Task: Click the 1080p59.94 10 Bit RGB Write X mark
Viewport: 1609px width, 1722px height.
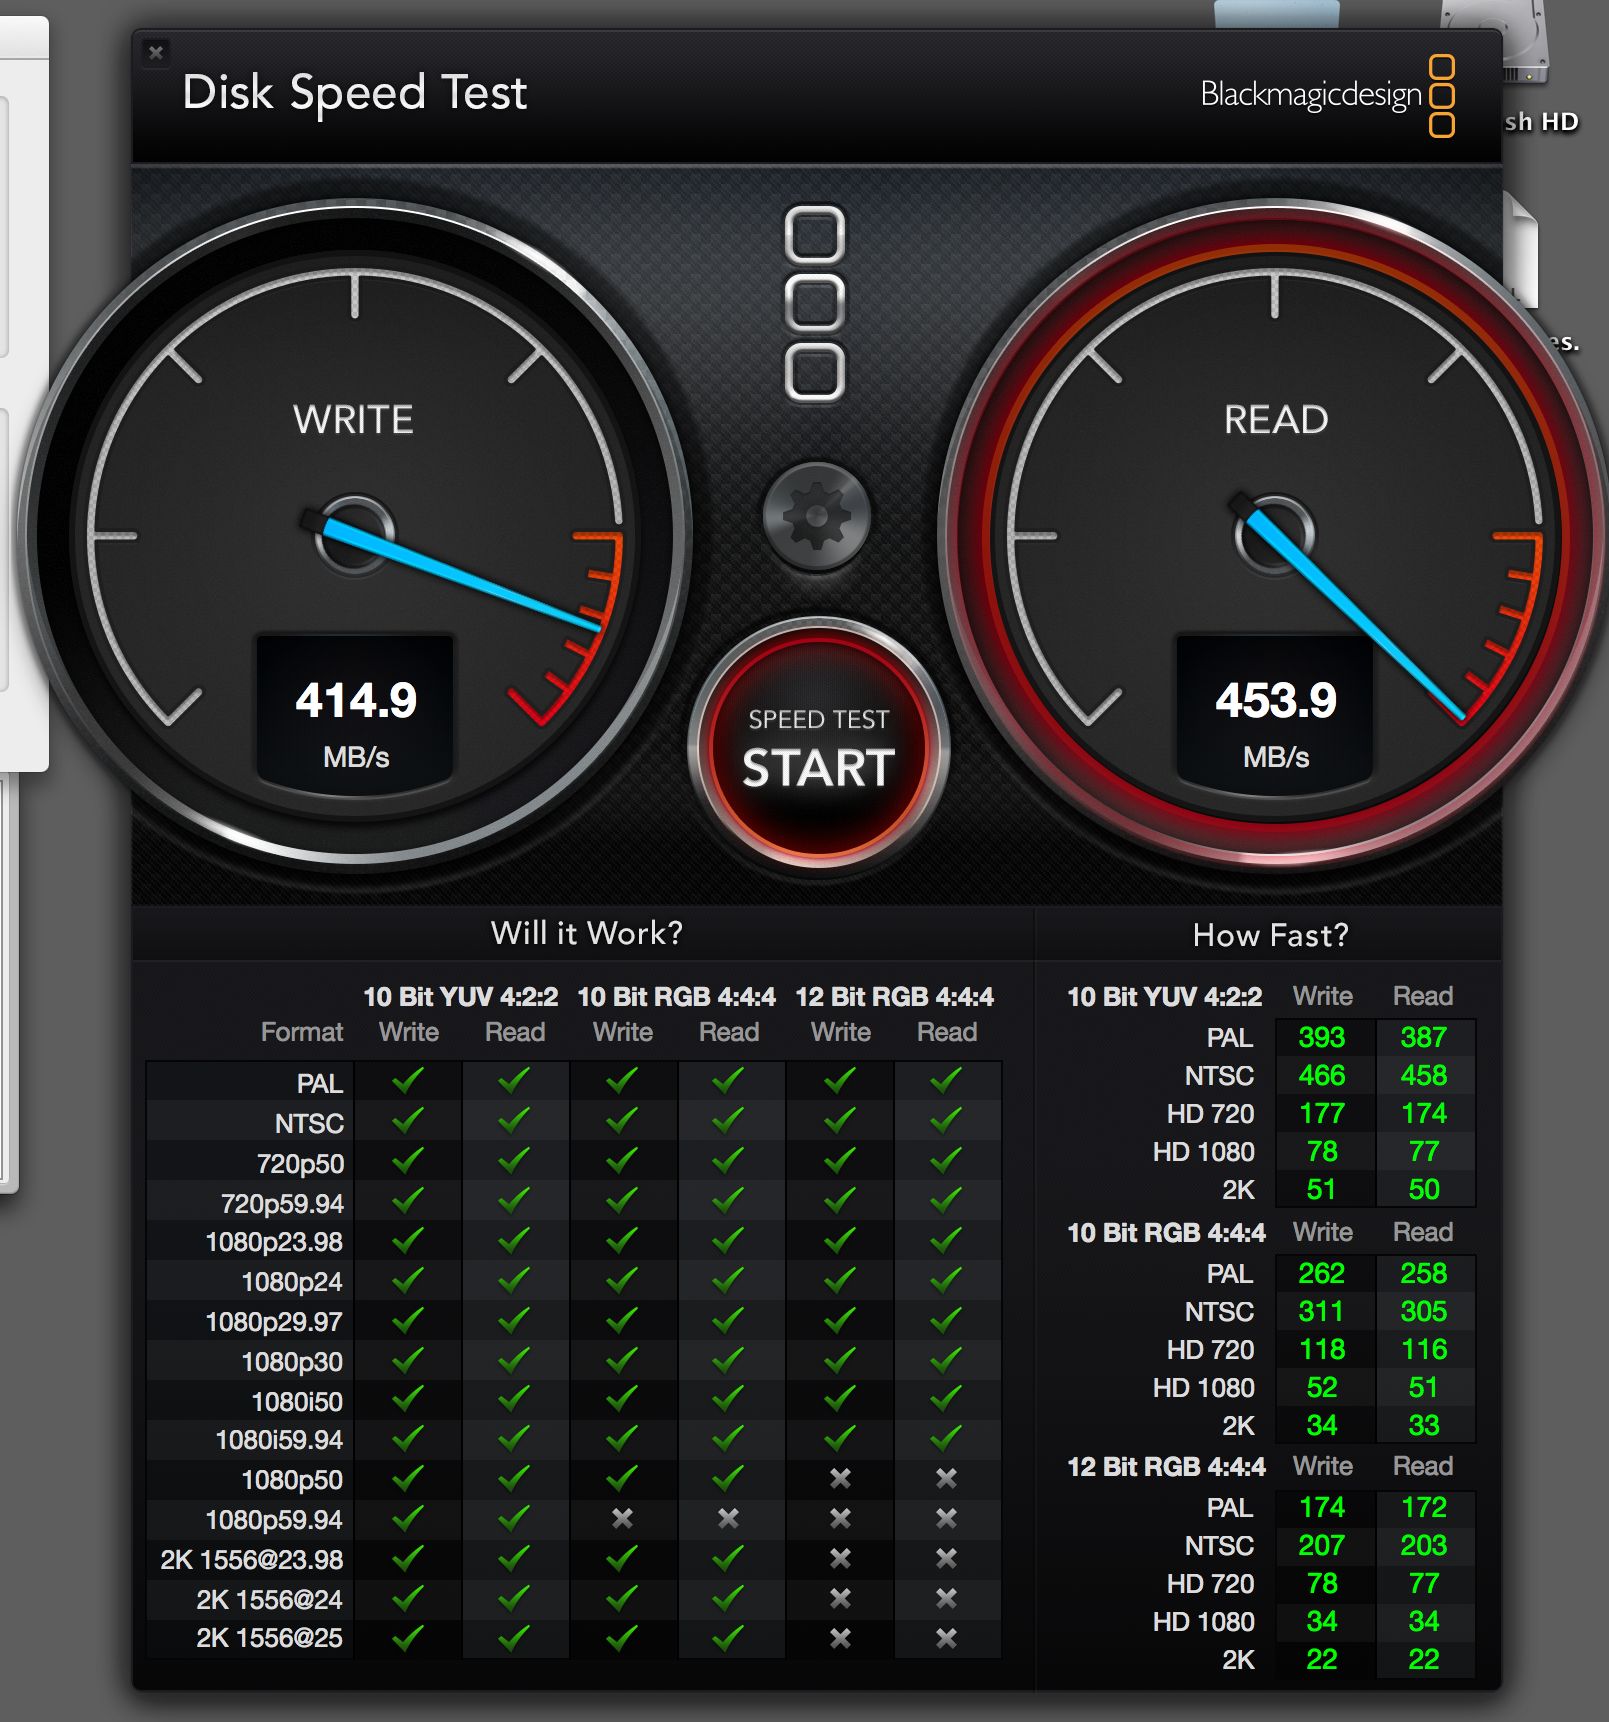Action: tap(622, 1519)
